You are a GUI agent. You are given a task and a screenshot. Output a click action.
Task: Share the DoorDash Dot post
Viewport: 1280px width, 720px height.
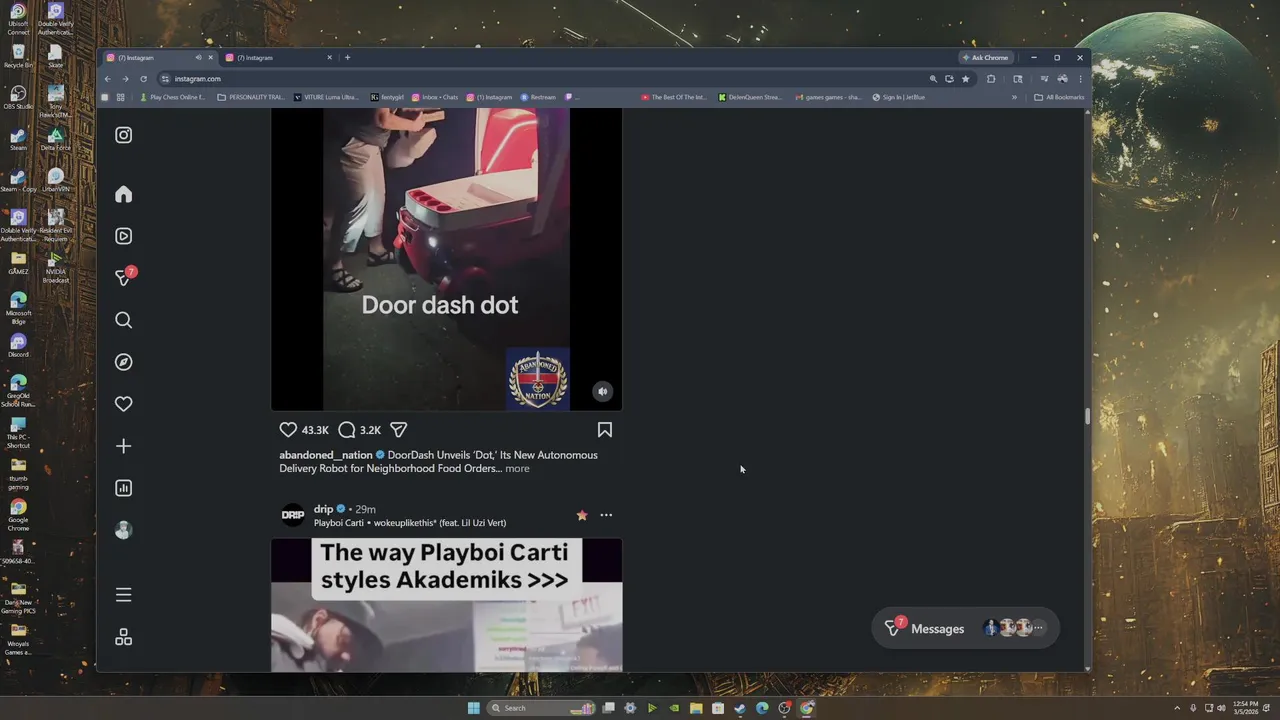[x=398, y=429]
